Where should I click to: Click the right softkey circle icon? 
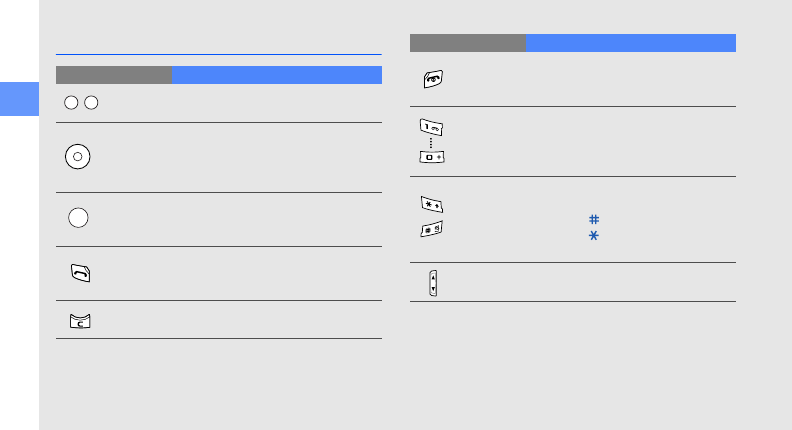click(x=91, y=103)
